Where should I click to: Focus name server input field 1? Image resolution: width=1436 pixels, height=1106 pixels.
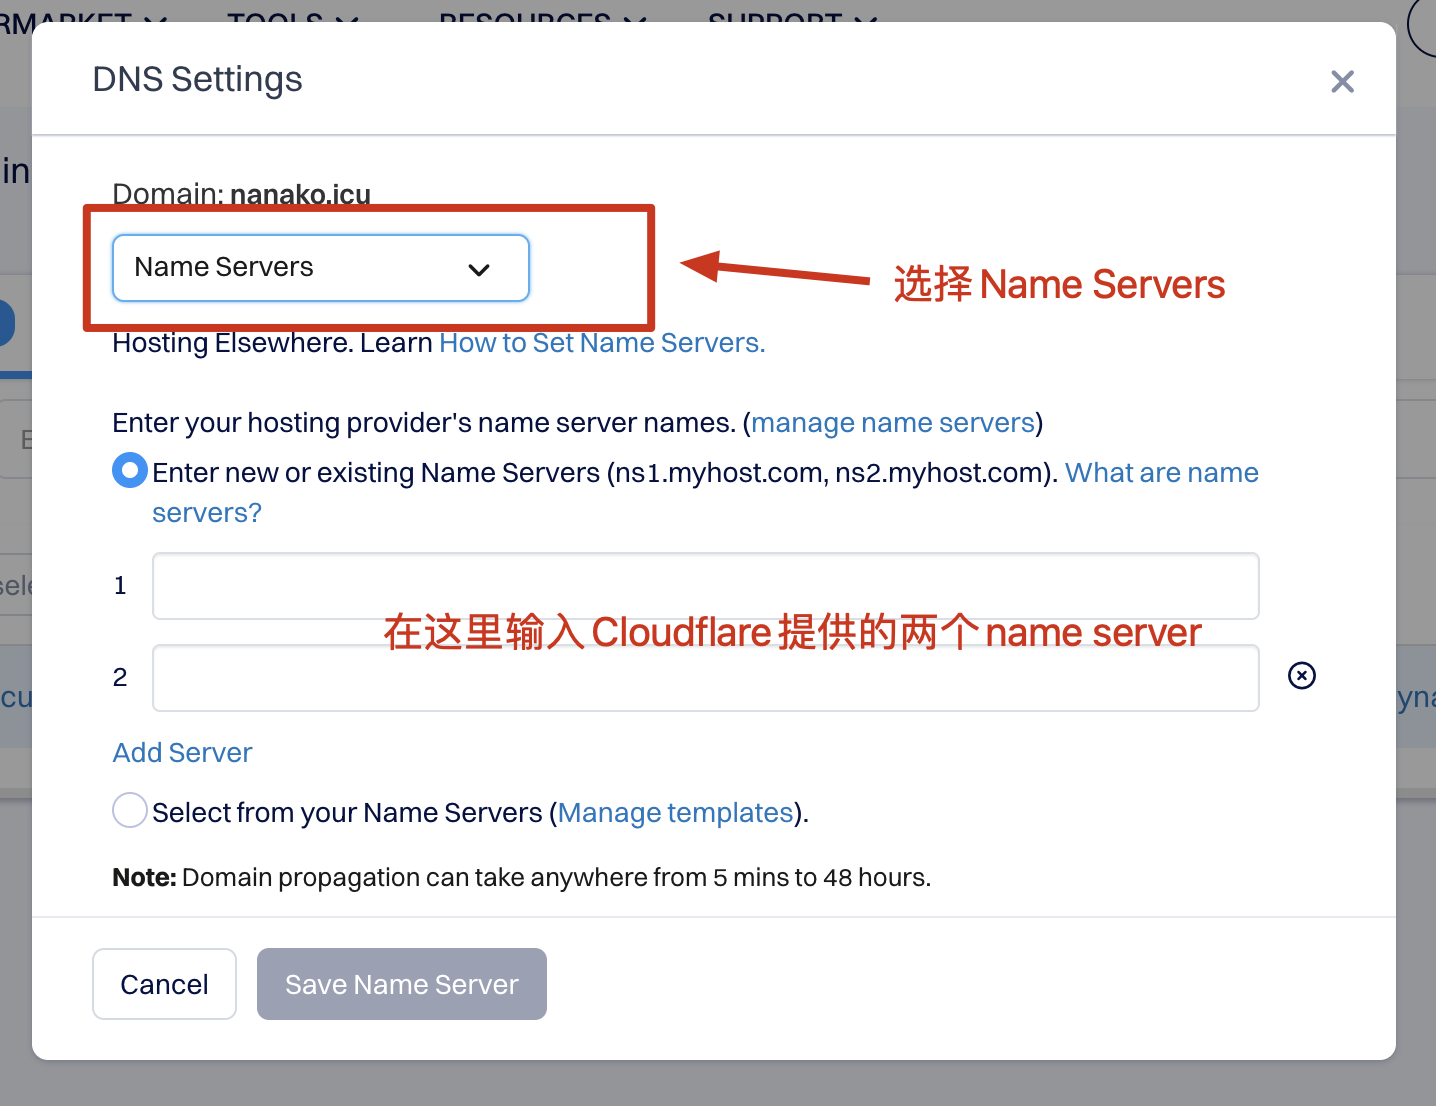click(x=705, y=586)
